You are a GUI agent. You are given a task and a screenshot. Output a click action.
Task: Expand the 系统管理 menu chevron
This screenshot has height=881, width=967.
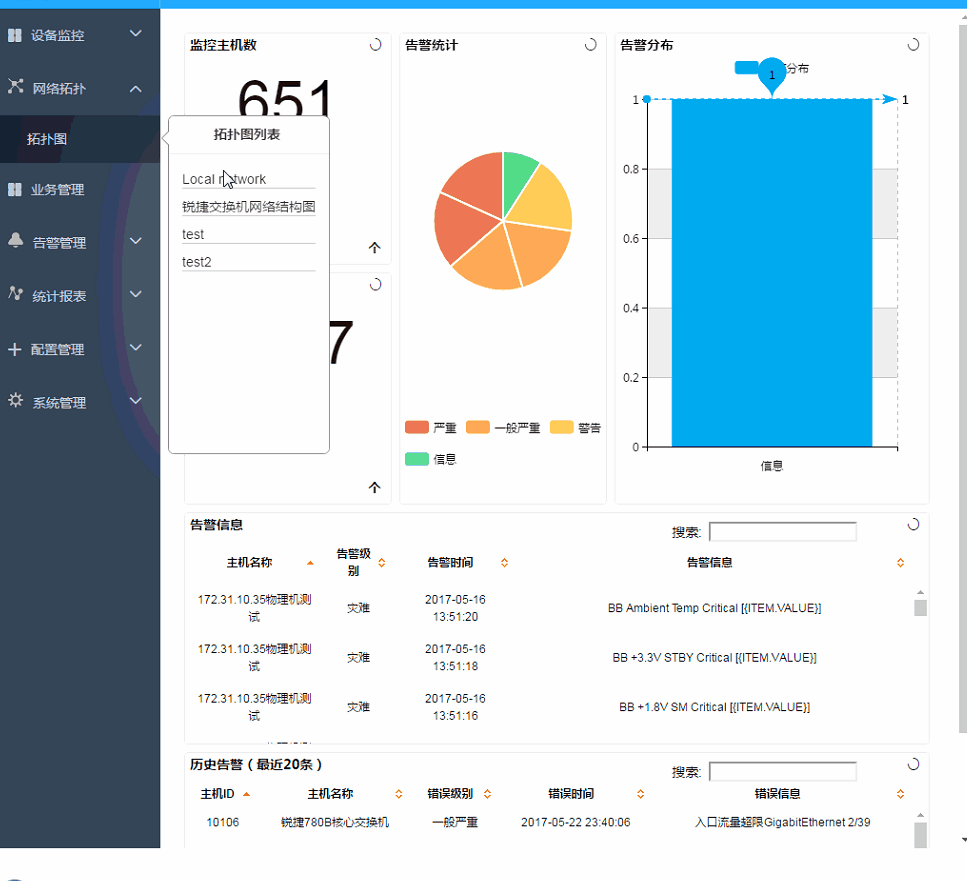(x=136, y=401)
